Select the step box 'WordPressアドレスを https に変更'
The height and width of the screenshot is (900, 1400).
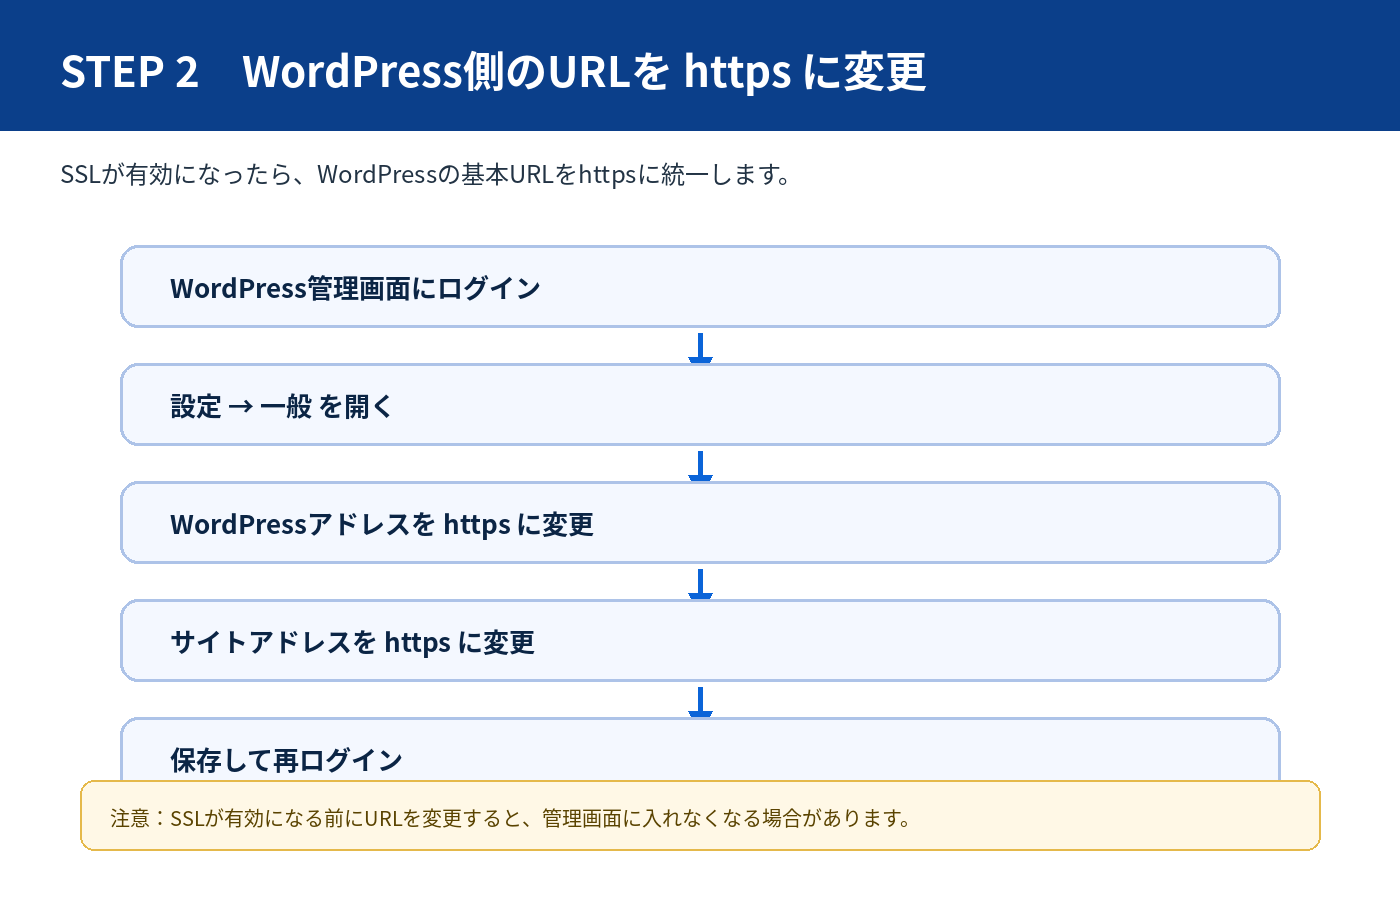tap(700, 523)
